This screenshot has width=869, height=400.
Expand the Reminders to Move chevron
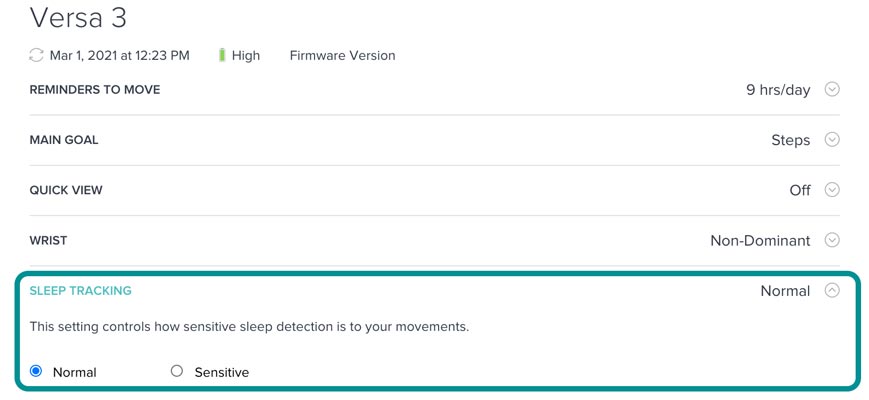coord(832,89)
